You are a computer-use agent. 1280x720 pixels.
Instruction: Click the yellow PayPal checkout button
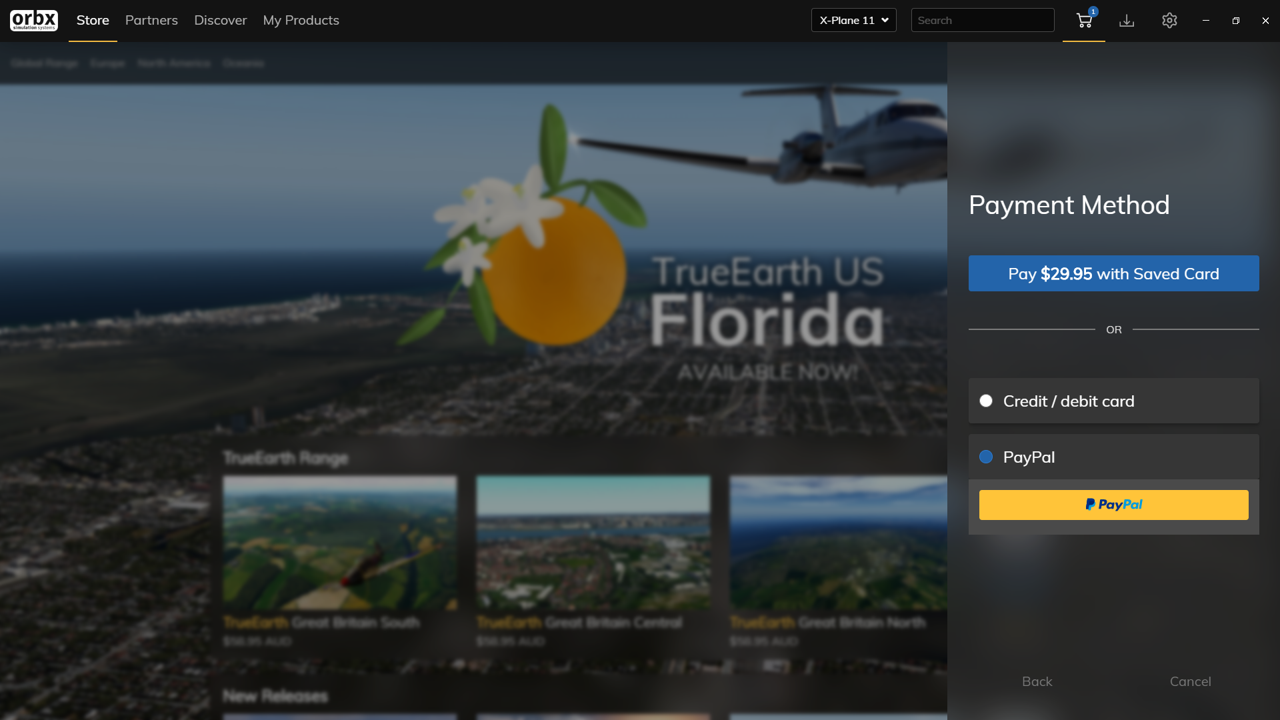point(1114,505)
